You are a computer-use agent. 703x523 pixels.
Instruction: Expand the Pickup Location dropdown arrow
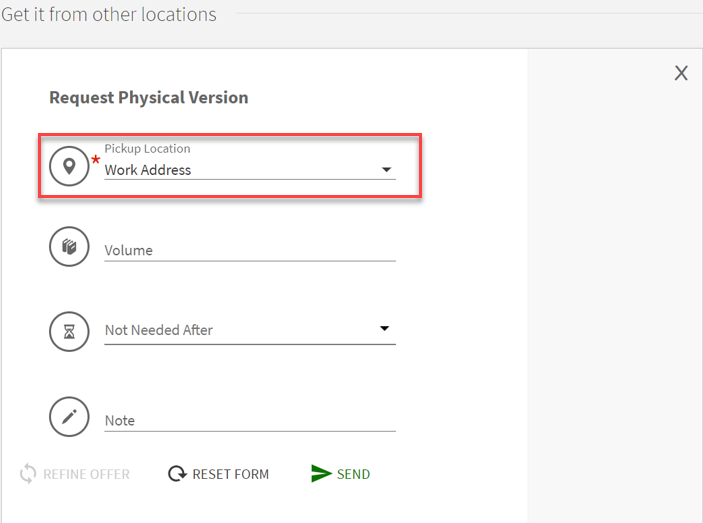coord(386,170)
